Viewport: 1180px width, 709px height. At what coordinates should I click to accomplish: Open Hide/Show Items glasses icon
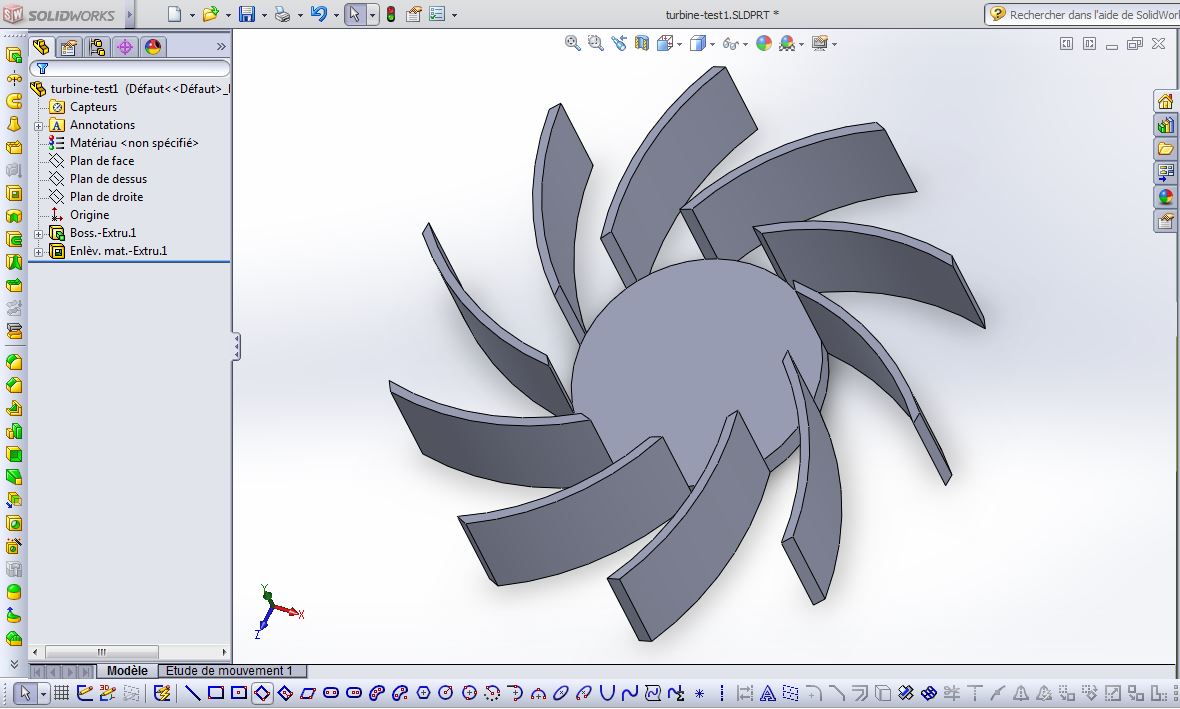point(730,44)
